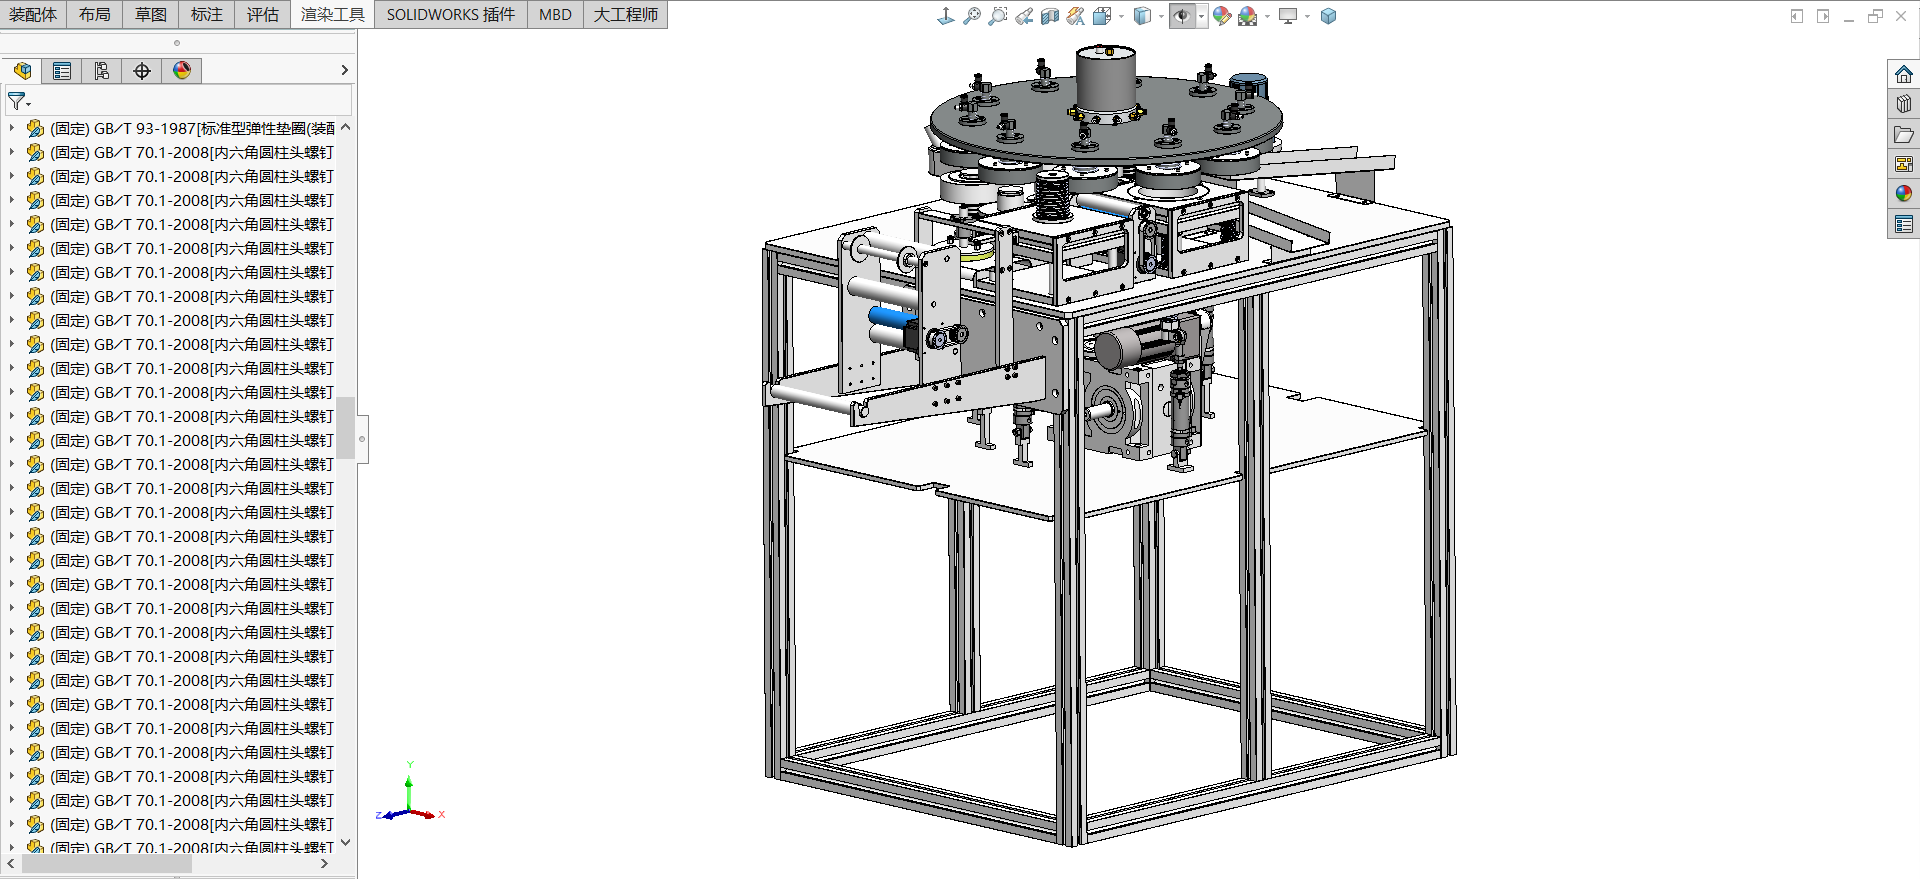
Task: Toggle the Hide/Show Items eye button
Action: tap(1182, 16)
